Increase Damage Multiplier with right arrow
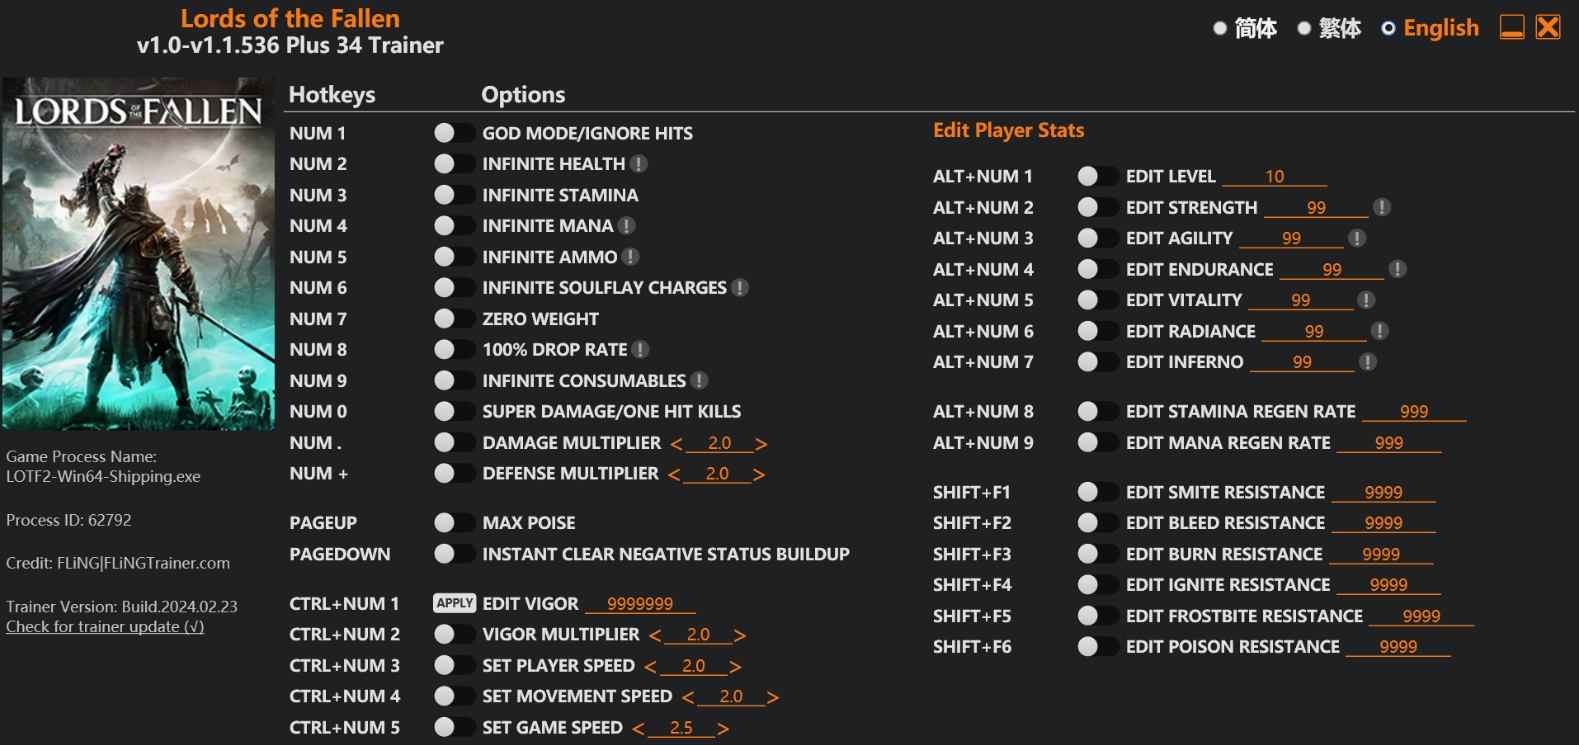This screenshot has height=745, width=1579. 762,444
